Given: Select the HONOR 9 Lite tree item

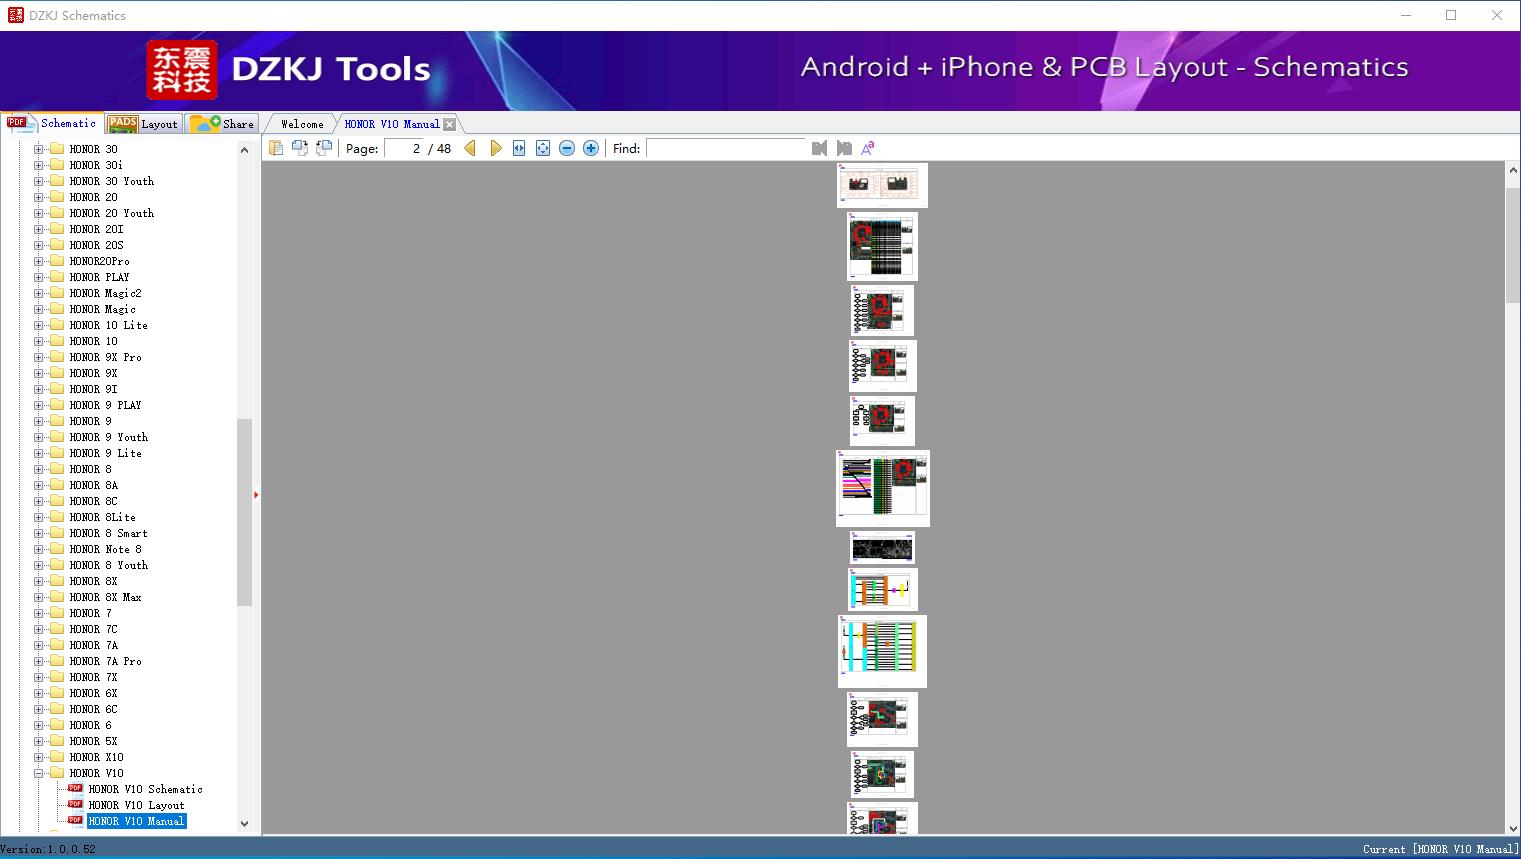Looking at the screenshot, I should point(105,453).
